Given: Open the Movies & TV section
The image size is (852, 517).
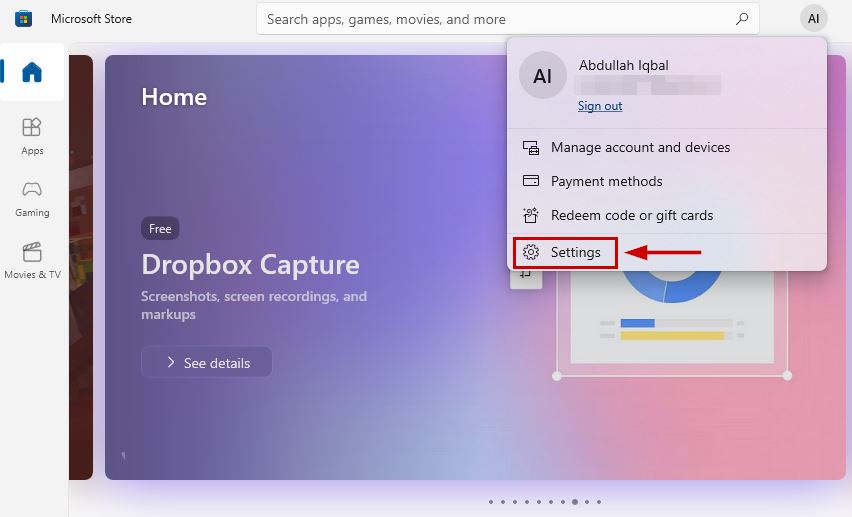Looking at the screenshot, I should tap(32, 260).
